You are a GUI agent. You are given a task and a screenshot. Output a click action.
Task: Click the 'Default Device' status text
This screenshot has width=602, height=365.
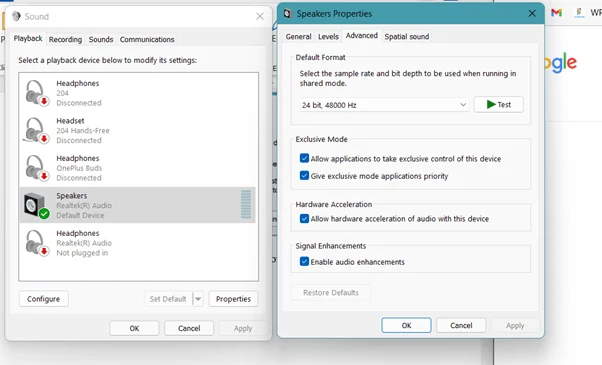coord(80,215)
